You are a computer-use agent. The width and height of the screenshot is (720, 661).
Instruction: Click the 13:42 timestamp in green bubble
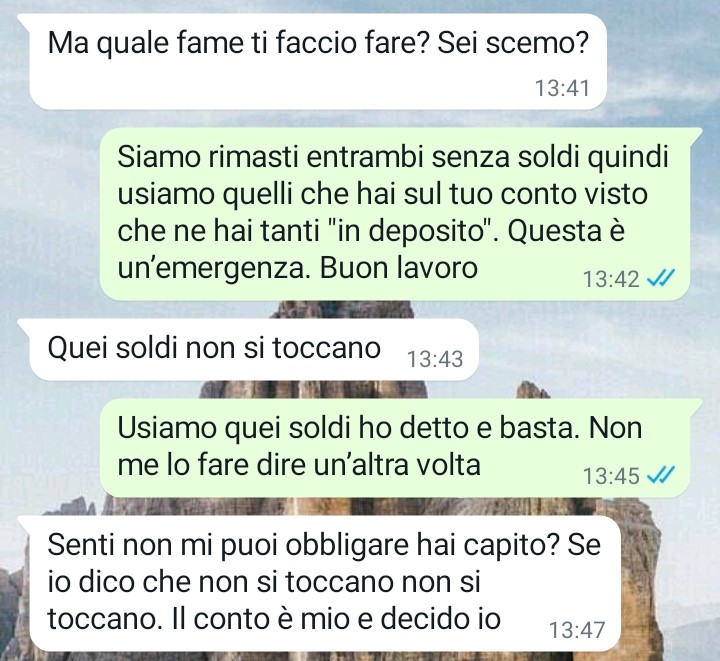tap(611, 279)
